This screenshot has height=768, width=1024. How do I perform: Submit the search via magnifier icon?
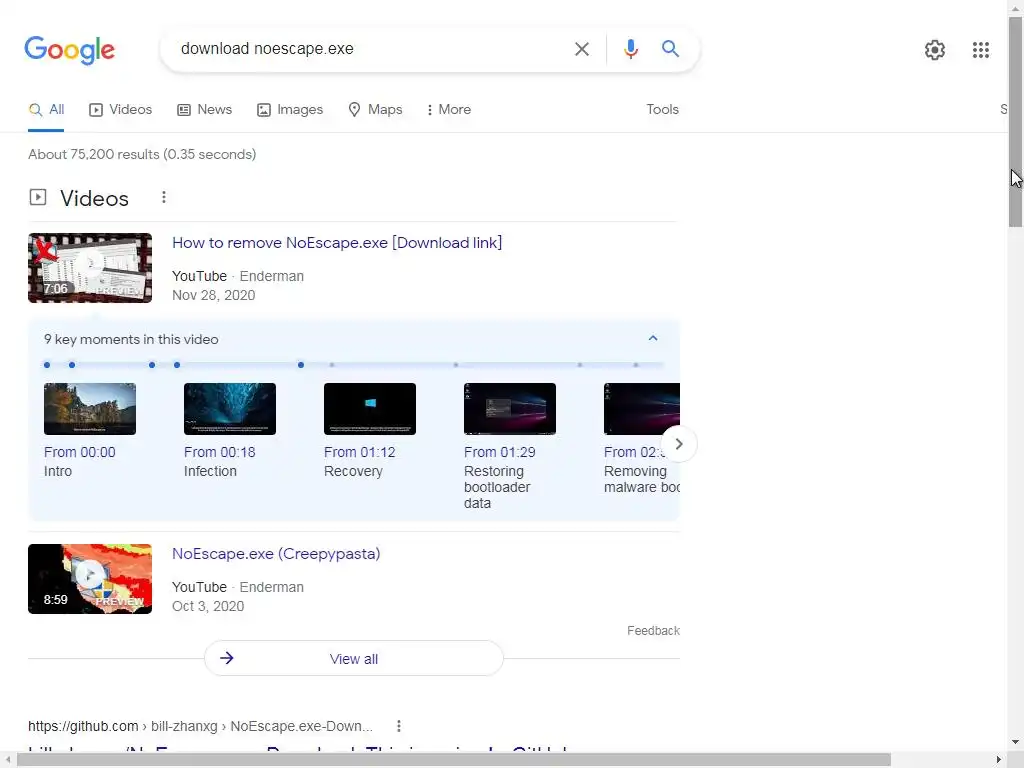click(x=670, y=49)
